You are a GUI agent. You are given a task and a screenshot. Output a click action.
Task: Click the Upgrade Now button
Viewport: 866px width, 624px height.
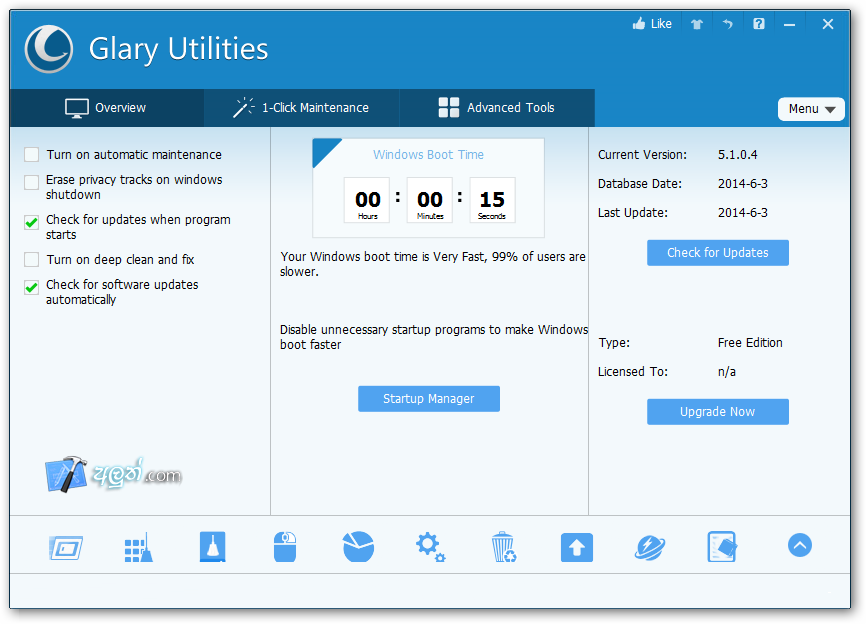[x=717, y=412]
